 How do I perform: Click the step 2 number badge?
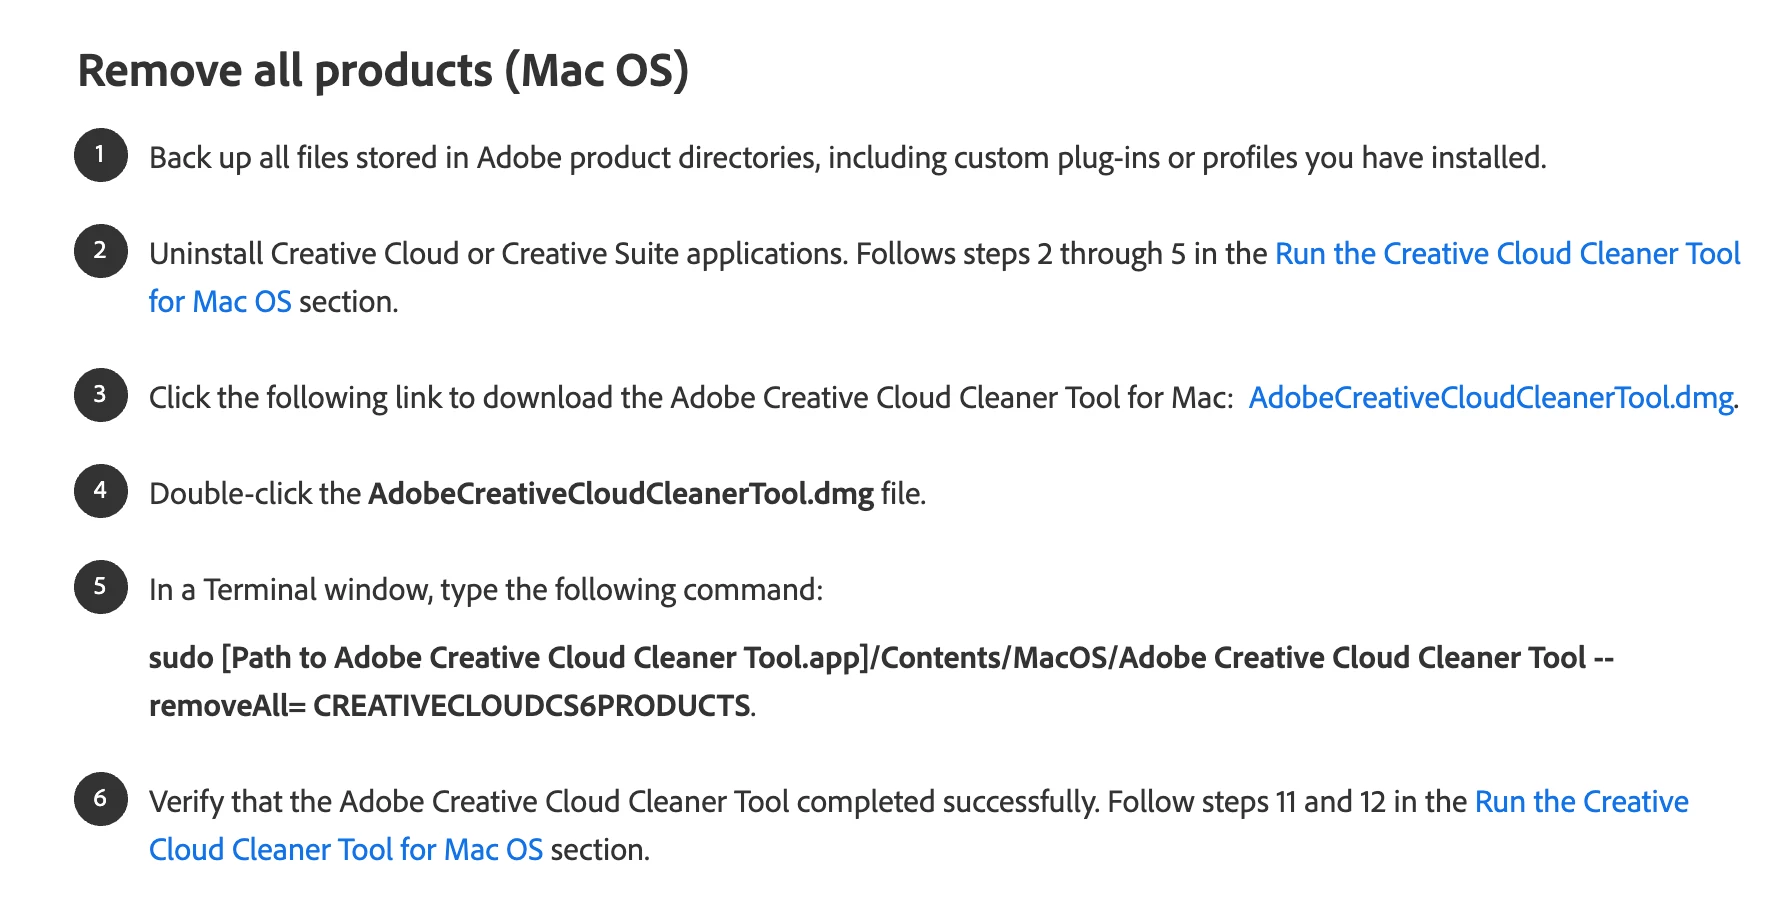click(100, 251)
